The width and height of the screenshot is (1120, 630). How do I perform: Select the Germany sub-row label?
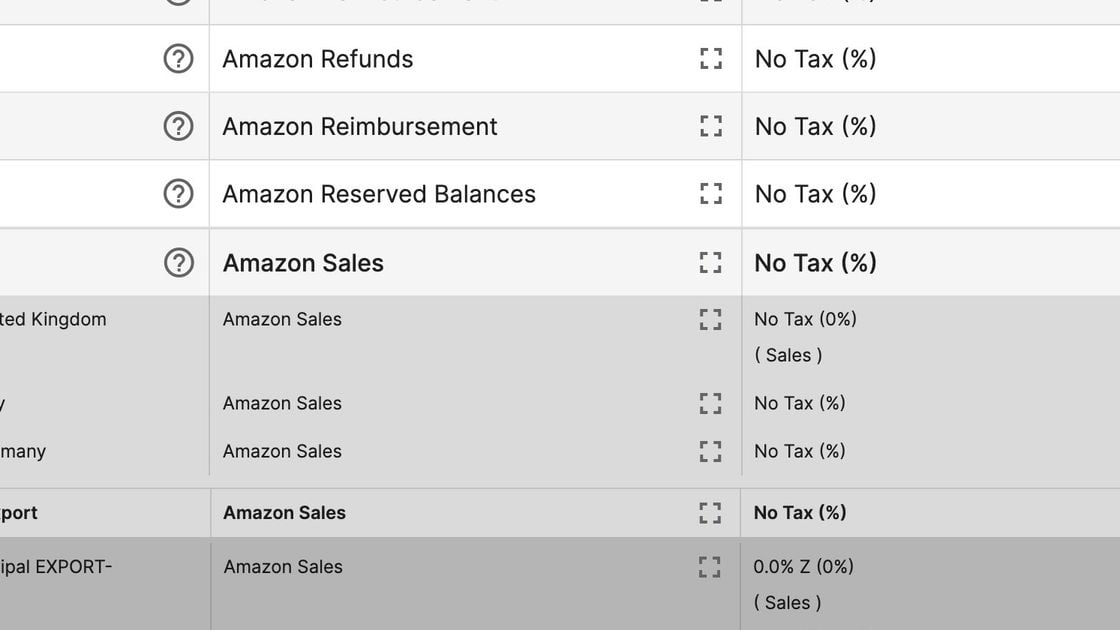(23, 451)
